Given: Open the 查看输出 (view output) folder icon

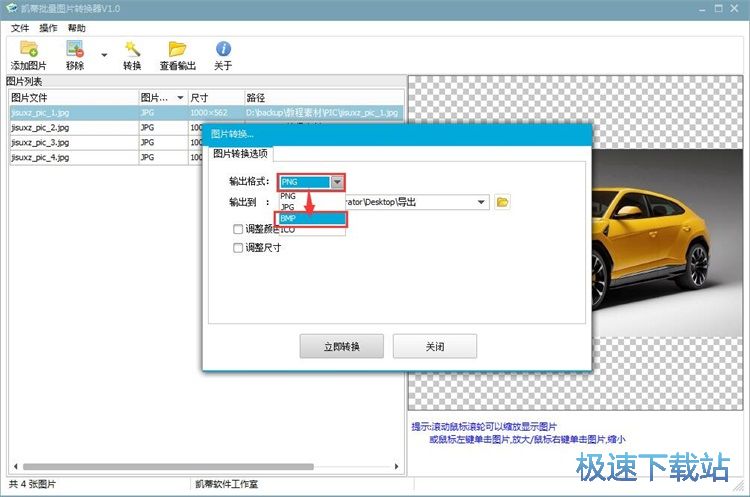Looking at the screenshot, I should point(177,55).
